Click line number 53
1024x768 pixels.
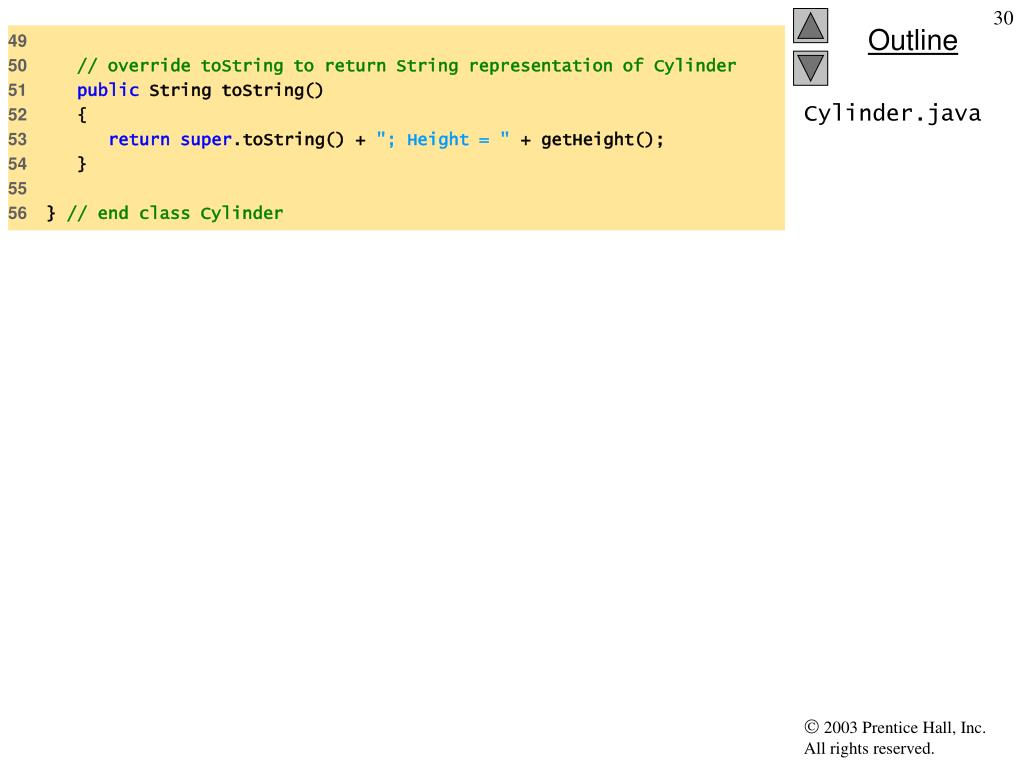(18, 140)
